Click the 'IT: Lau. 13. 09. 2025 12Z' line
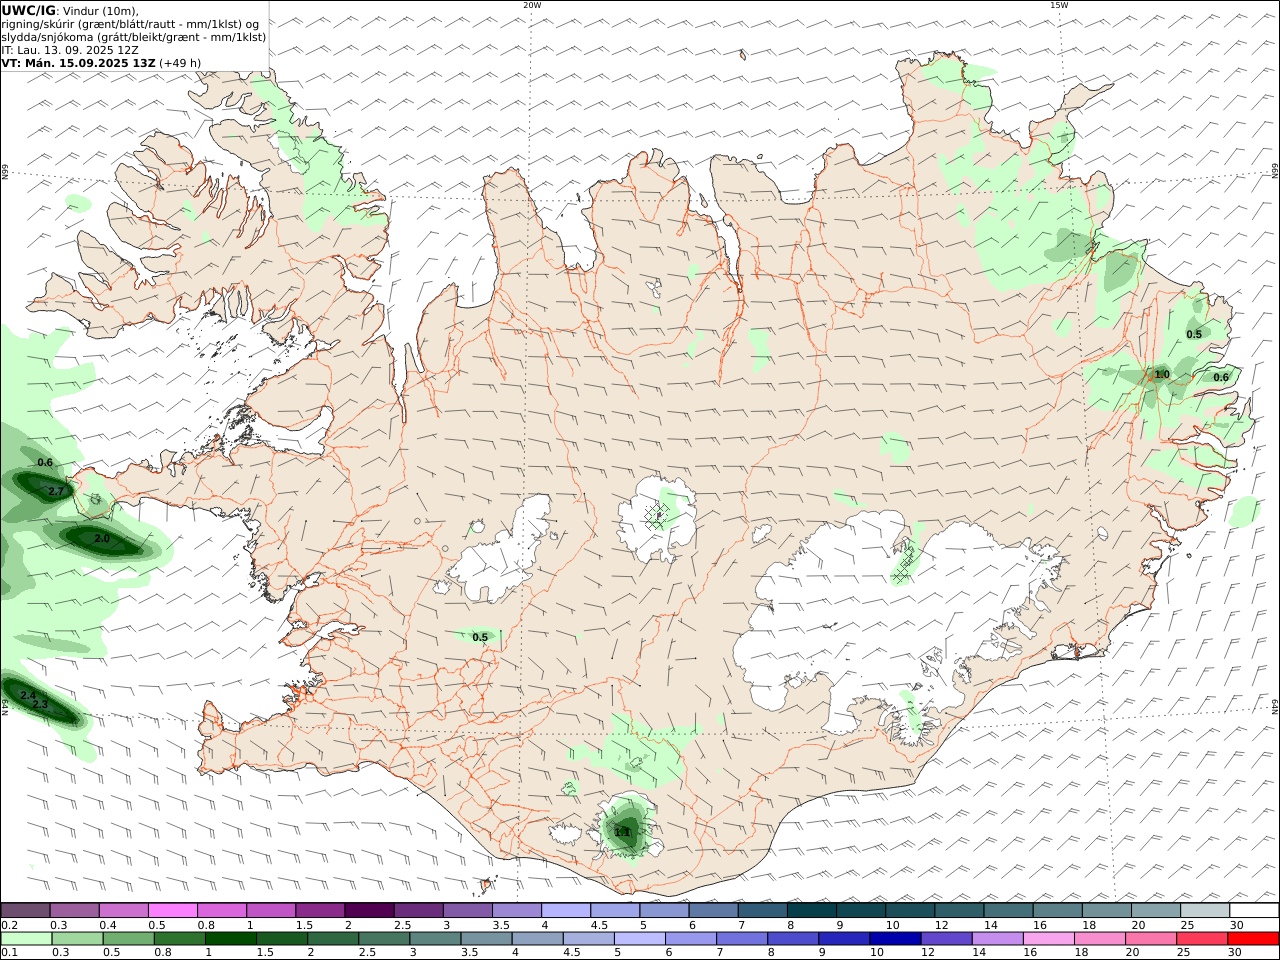Image resolution: width=1280 pixels, height=960 pixels. [70, 50]
